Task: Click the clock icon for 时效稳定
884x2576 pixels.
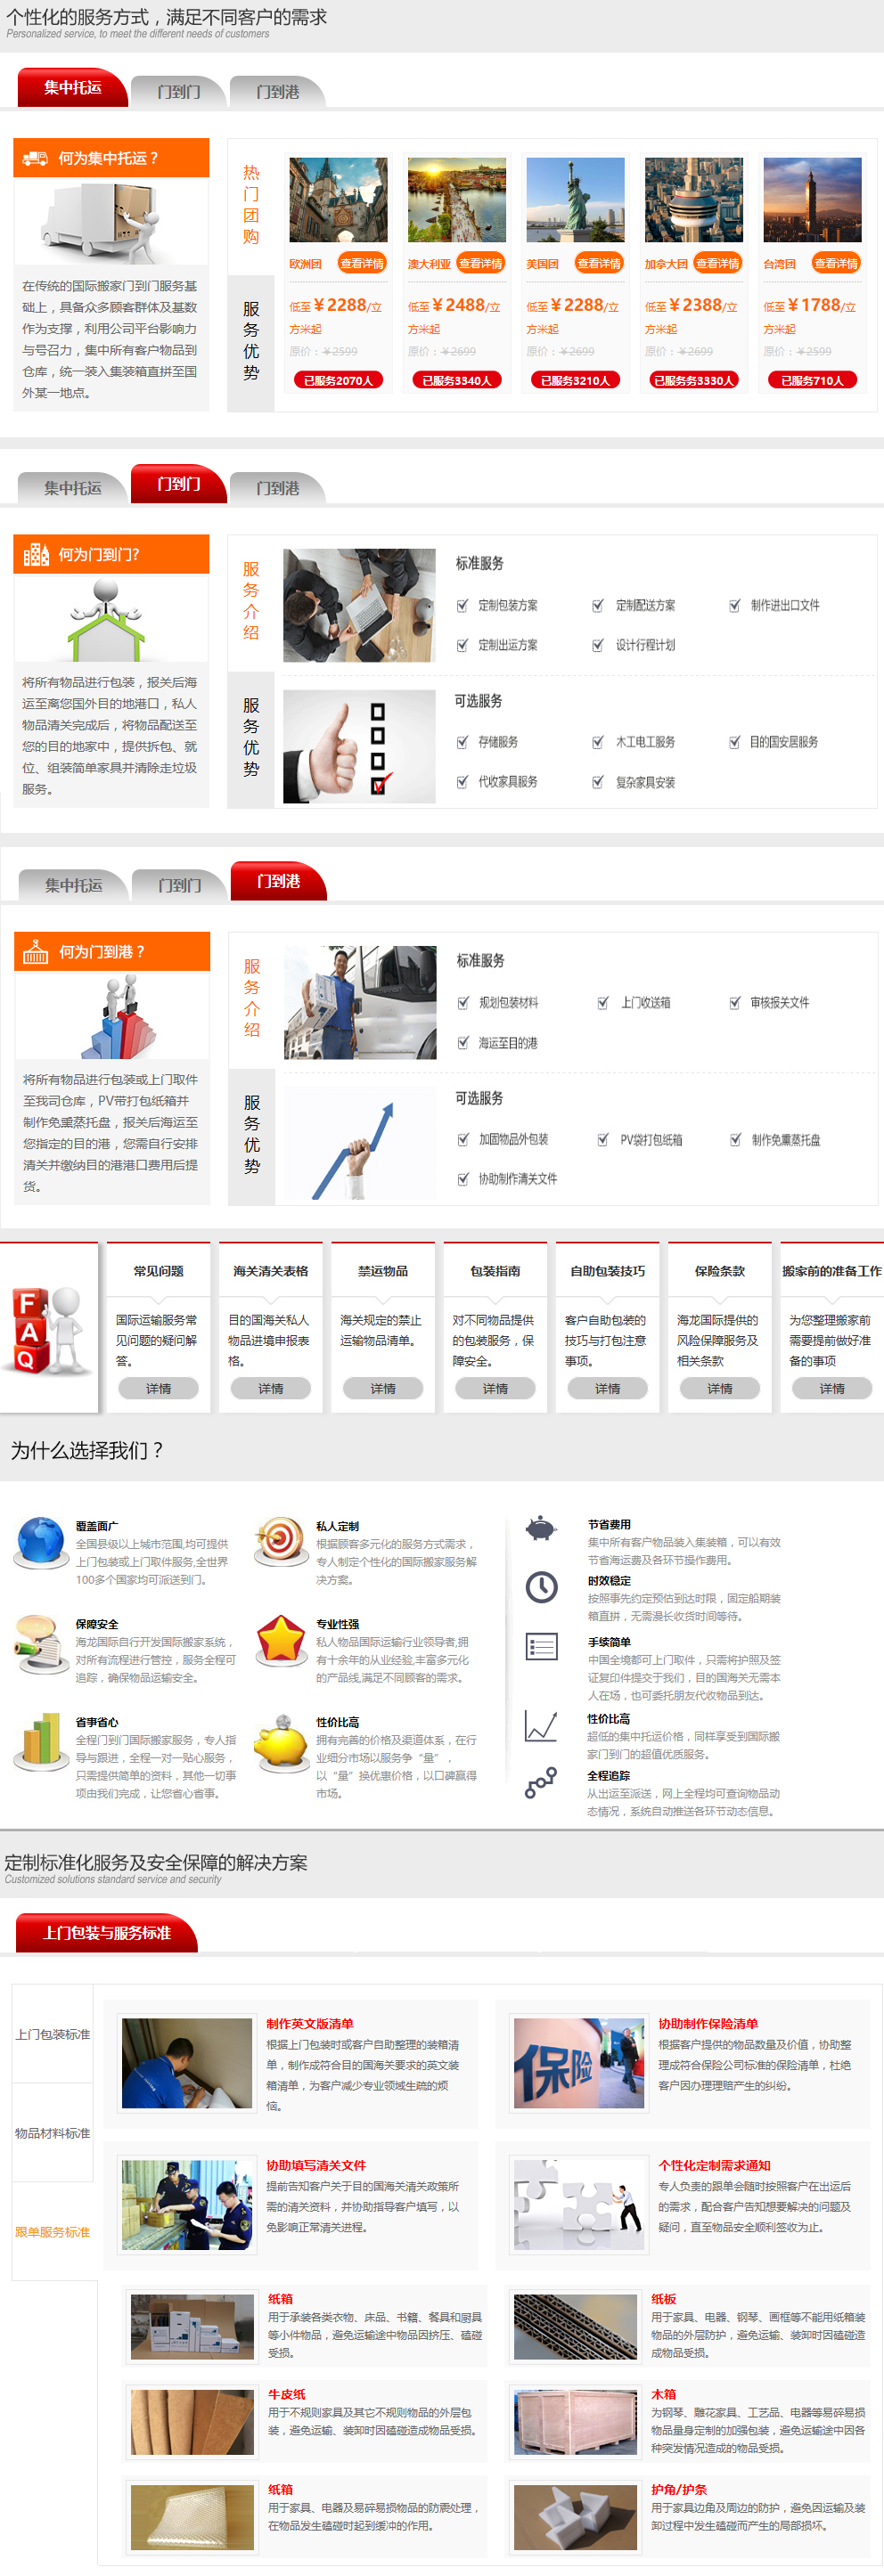Action: [x=541, y=1587]
